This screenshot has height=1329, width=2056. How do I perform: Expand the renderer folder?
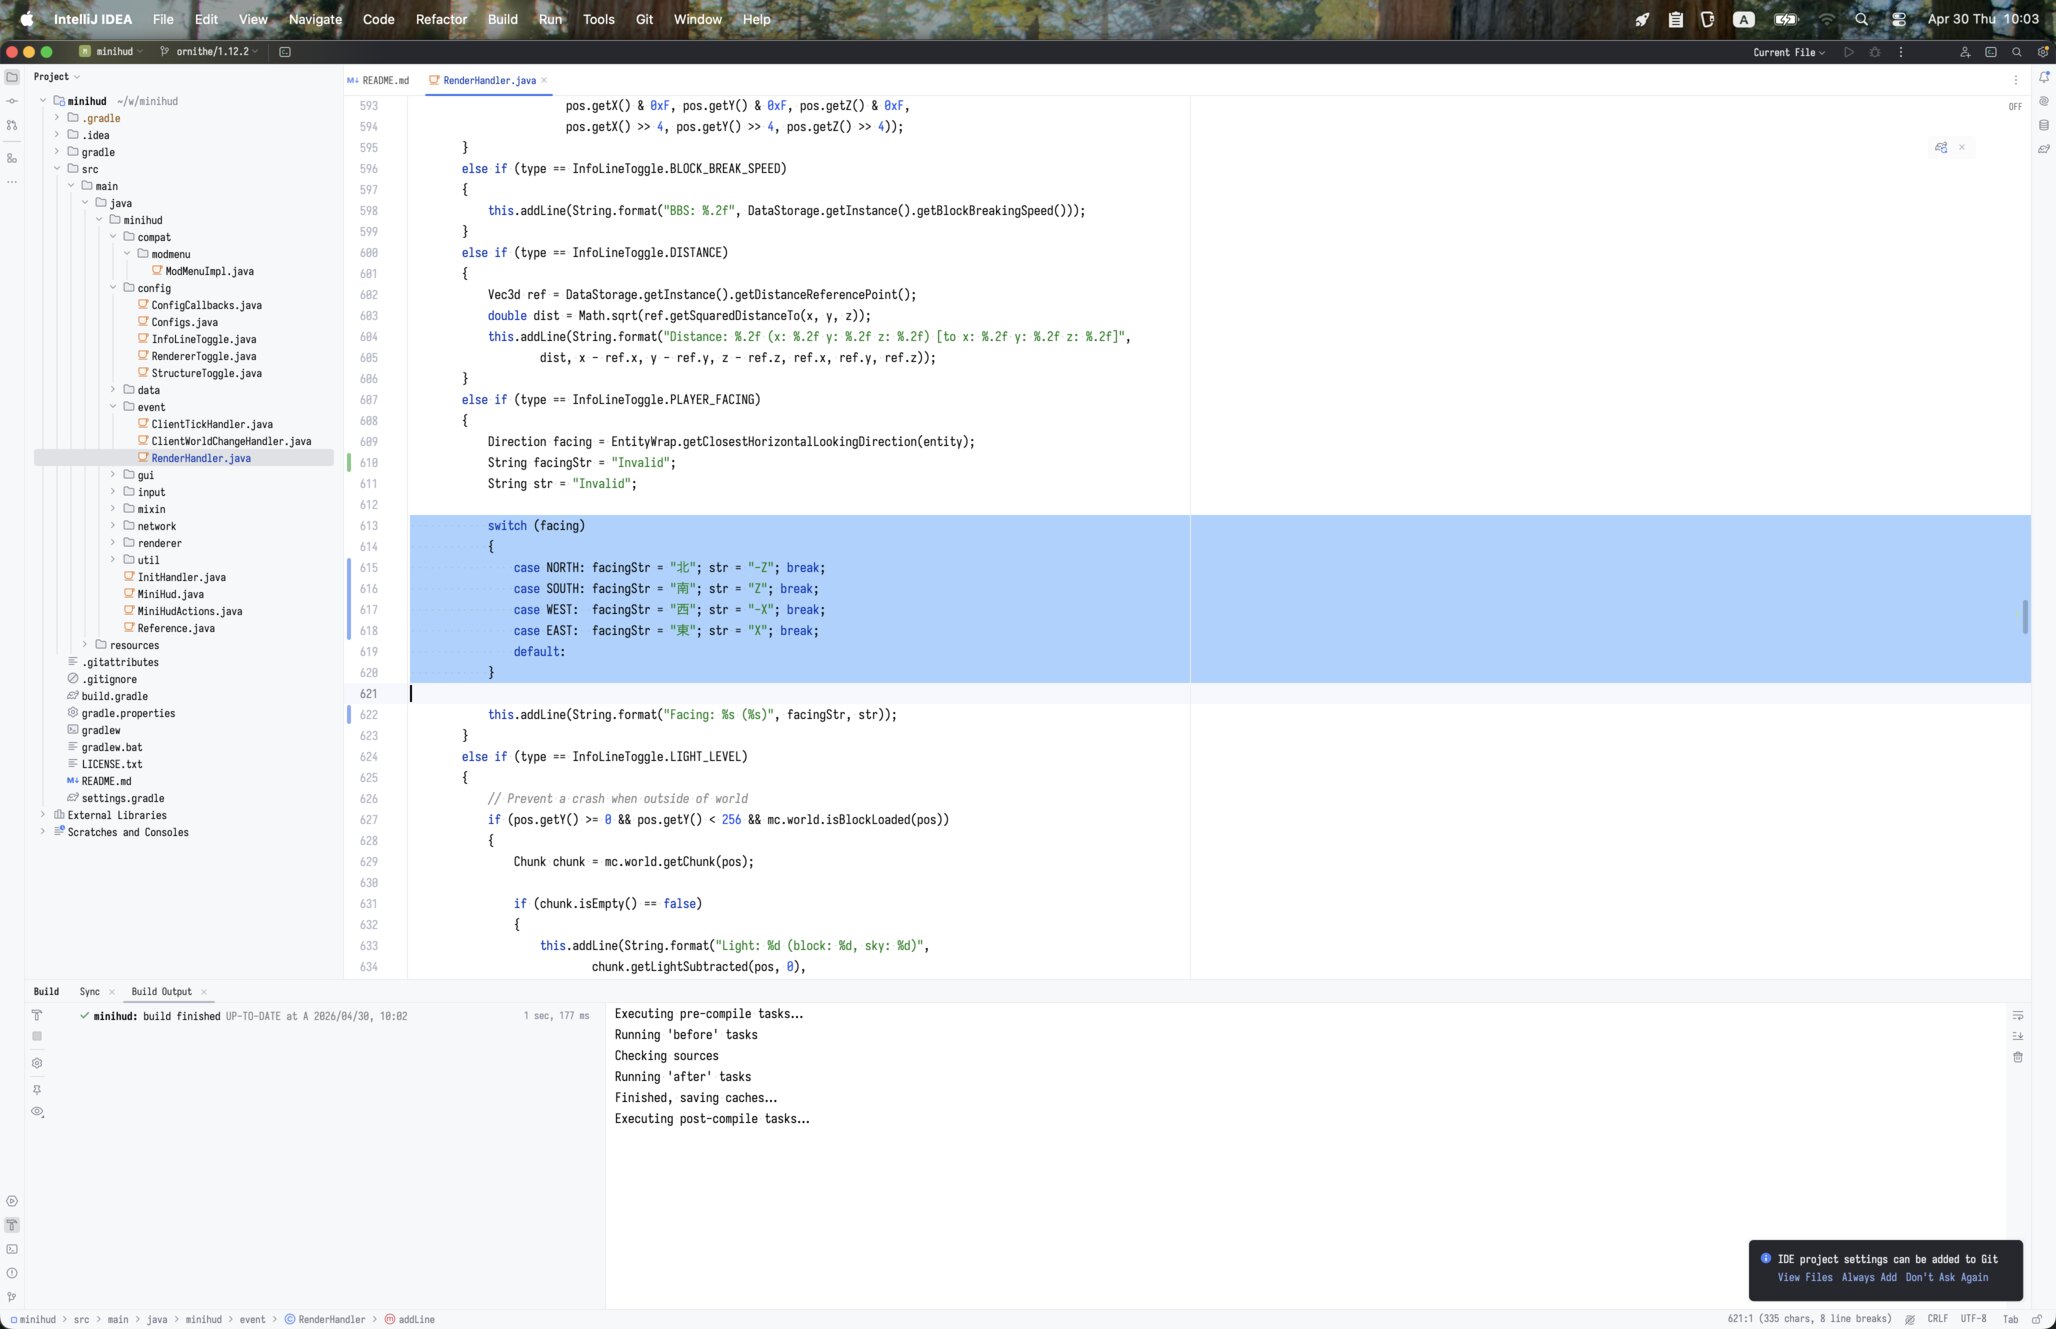113,543
